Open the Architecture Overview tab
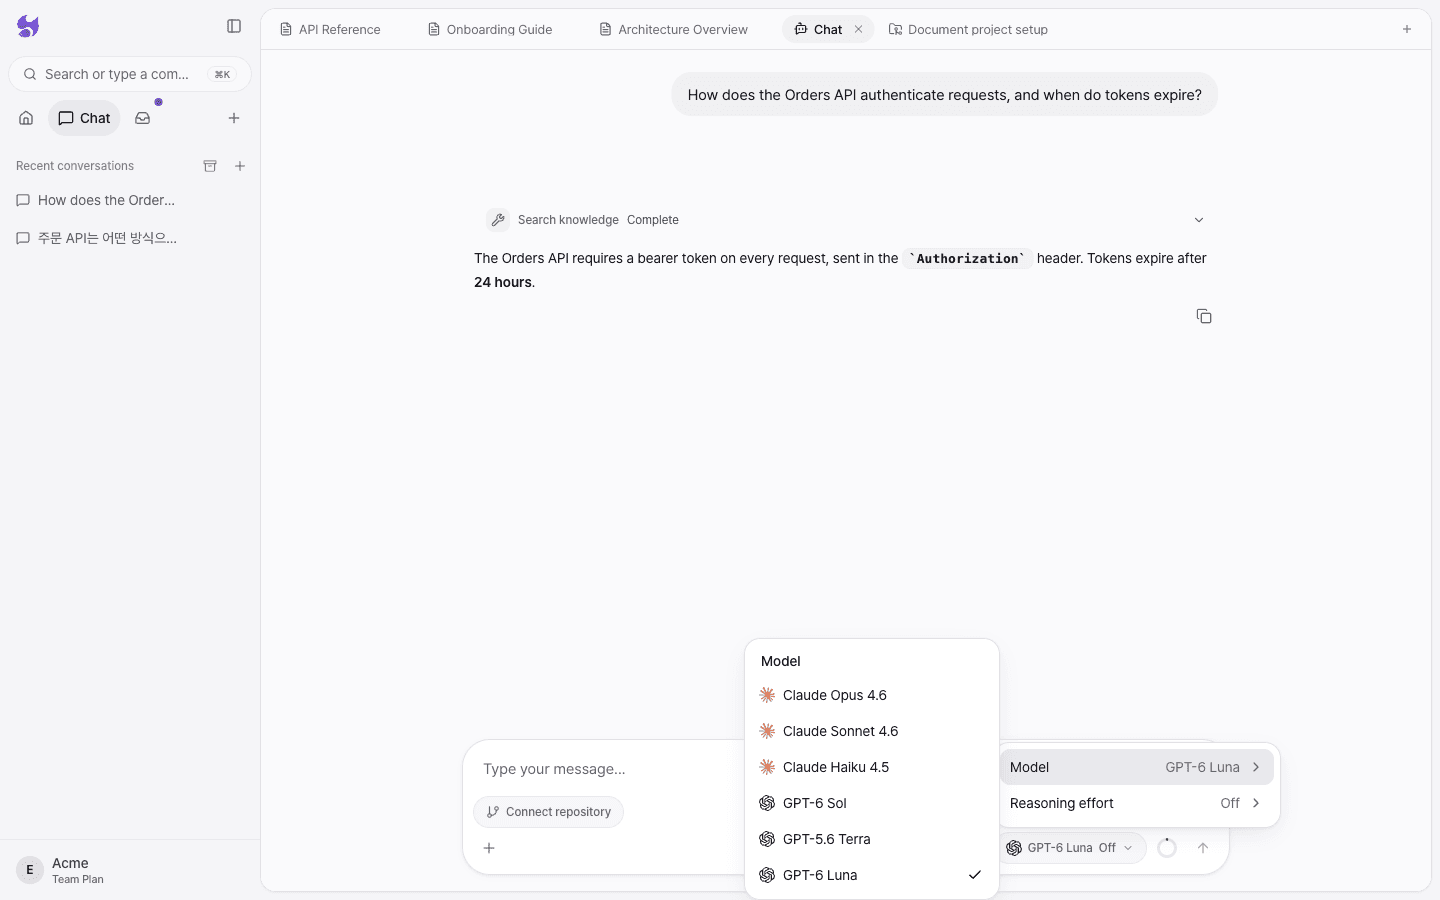Image resolution: width=1440 pixels, height=900 pixels. tap(673, 29)
